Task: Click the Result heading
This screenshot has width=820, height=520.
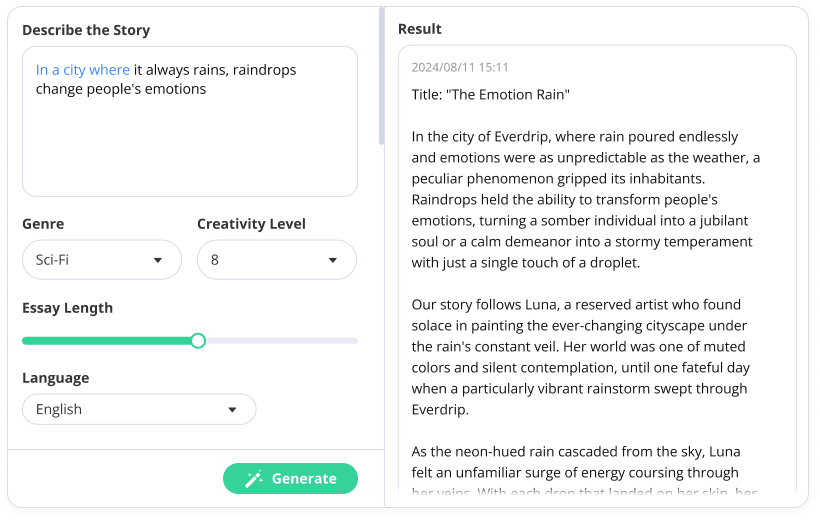Action: (x=419, y=29)
